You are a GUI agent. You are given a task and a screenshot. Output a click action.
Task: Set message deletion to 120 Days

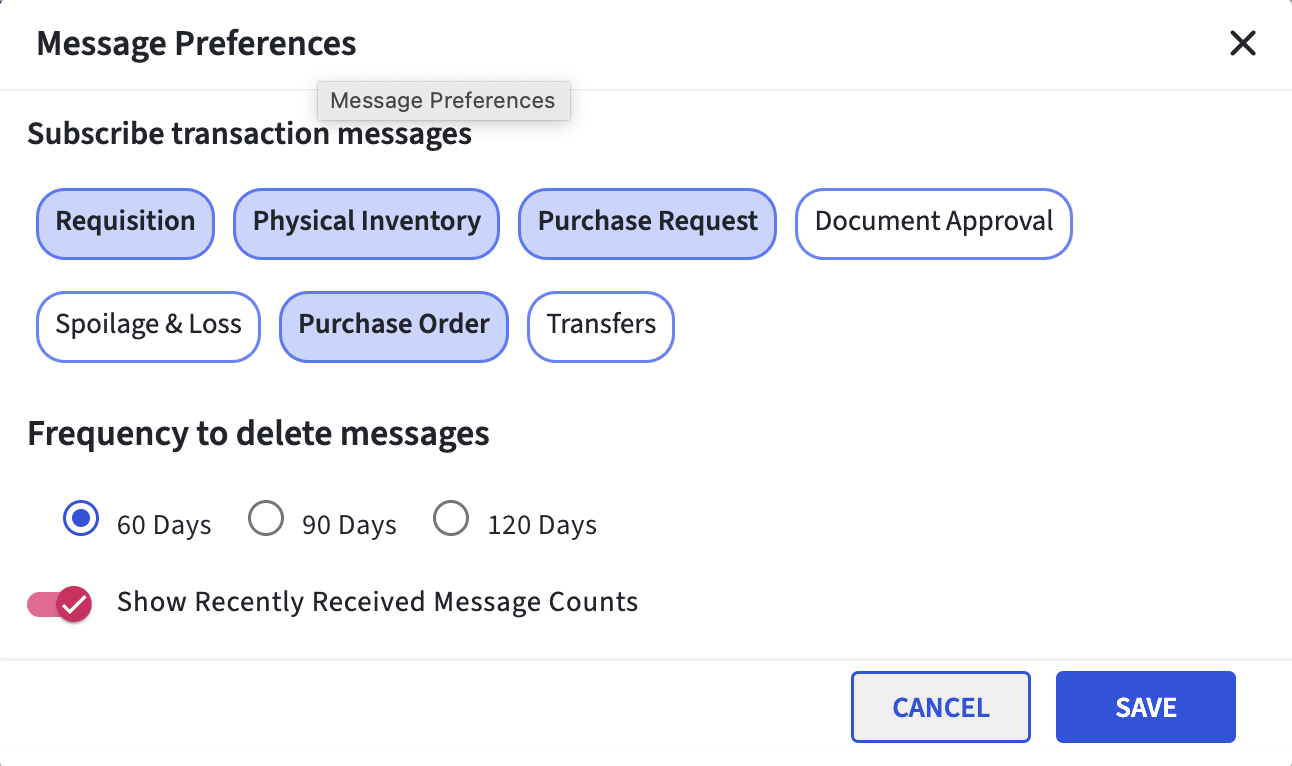click(x=451, y=518)
